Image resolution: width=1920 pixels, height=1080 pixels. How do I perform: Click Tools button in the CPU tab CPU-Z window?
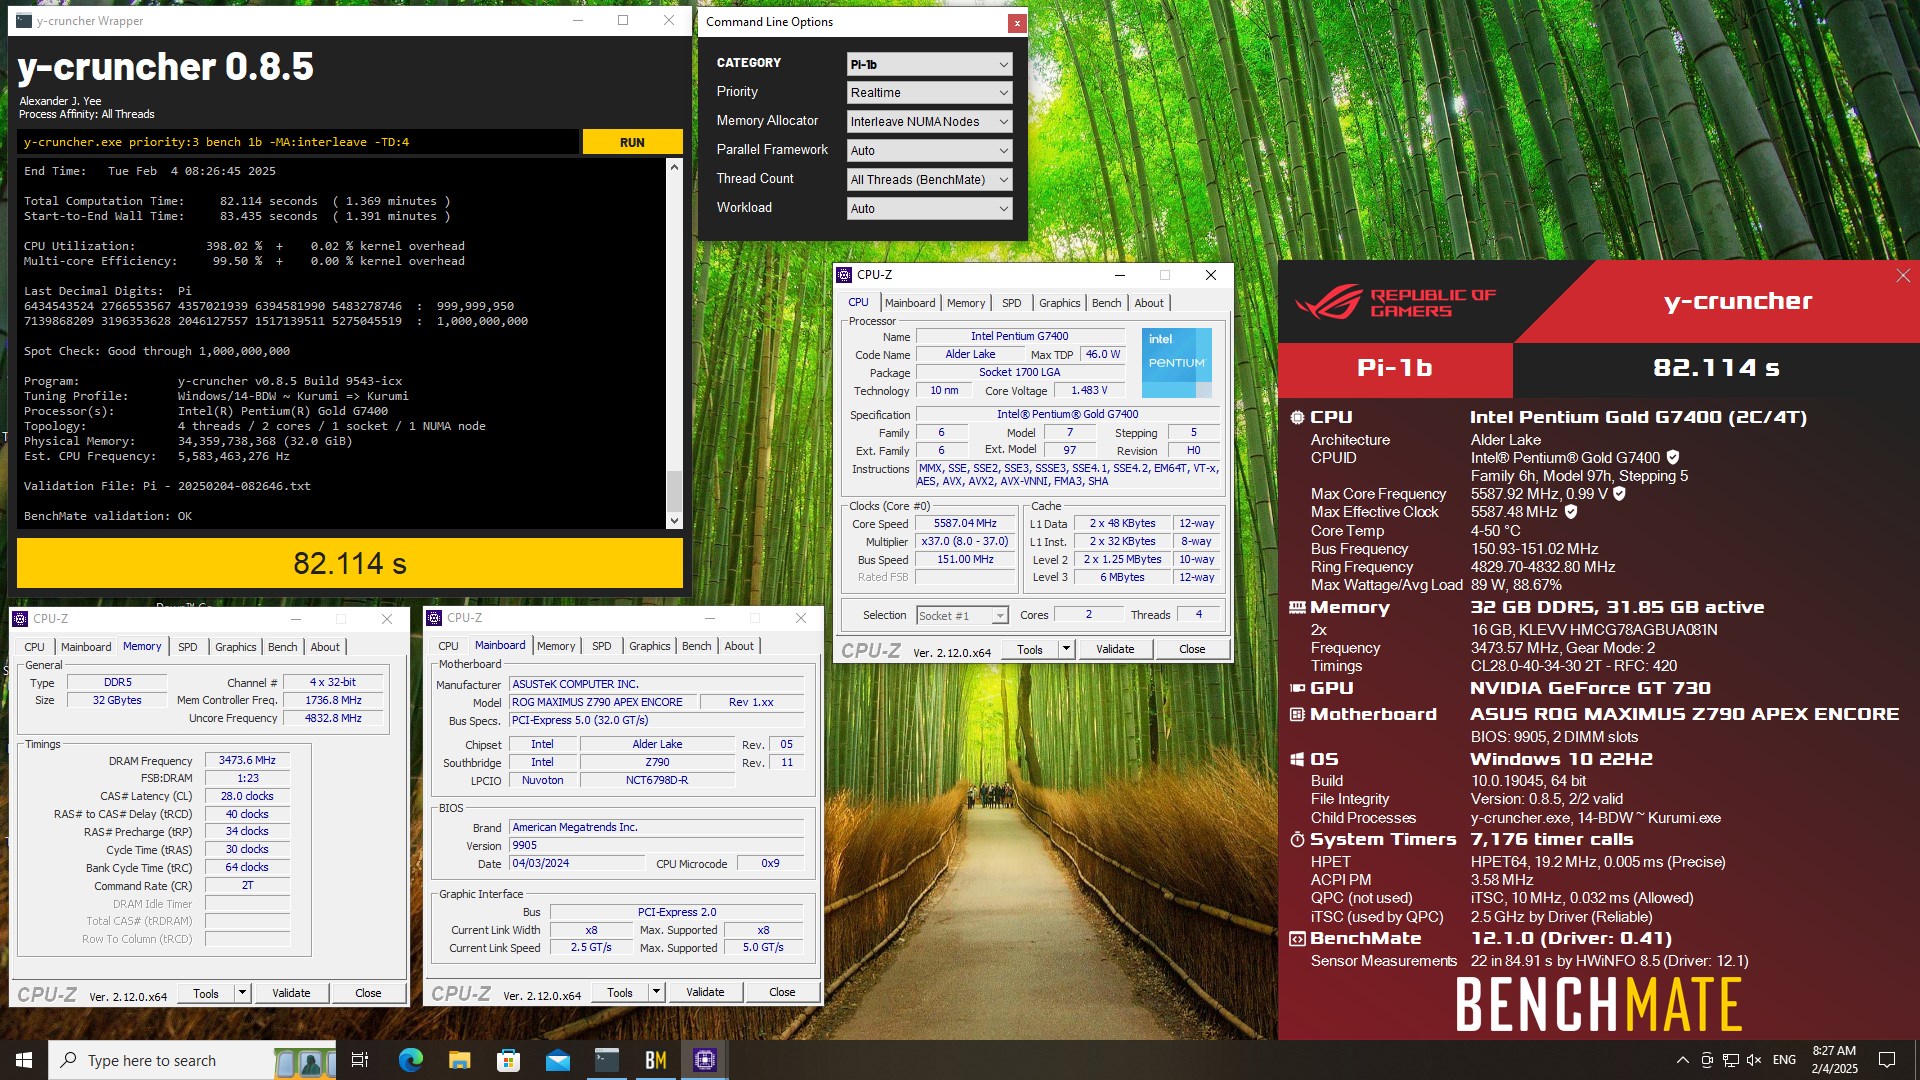(1030, 649)
